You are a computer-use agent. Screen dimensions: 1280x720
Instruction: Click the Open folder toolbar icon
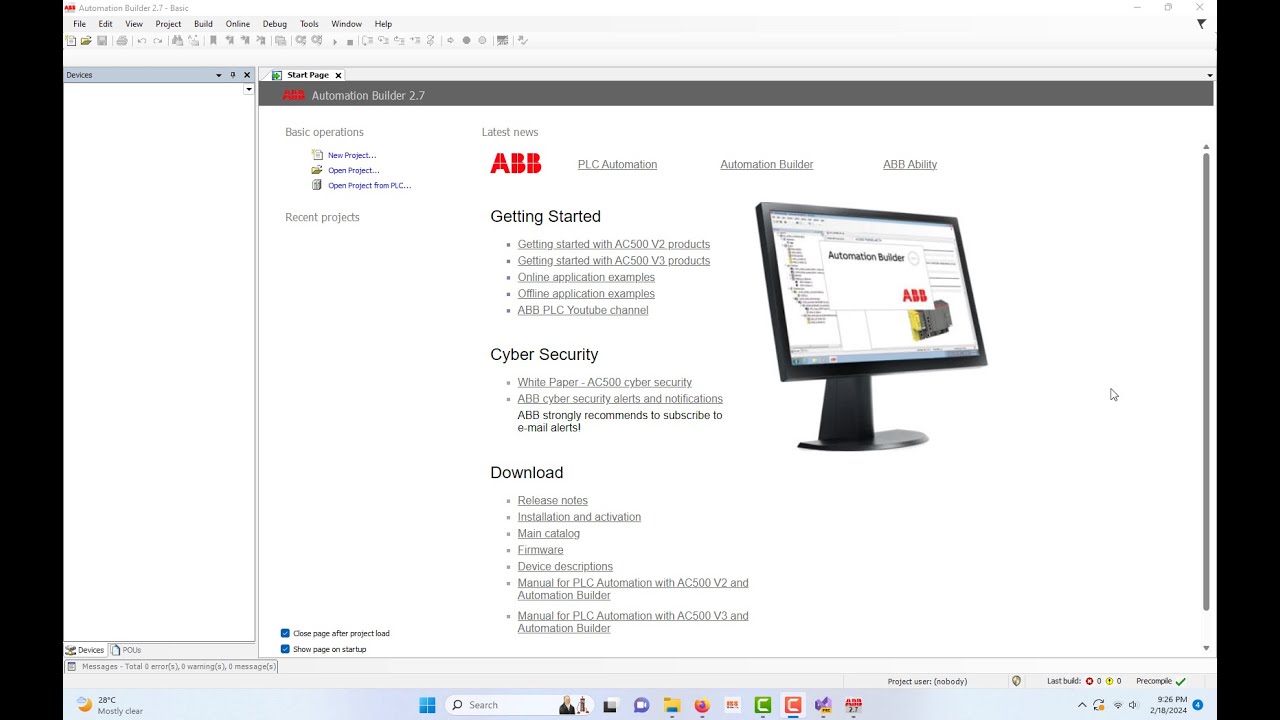coord(86,41)
